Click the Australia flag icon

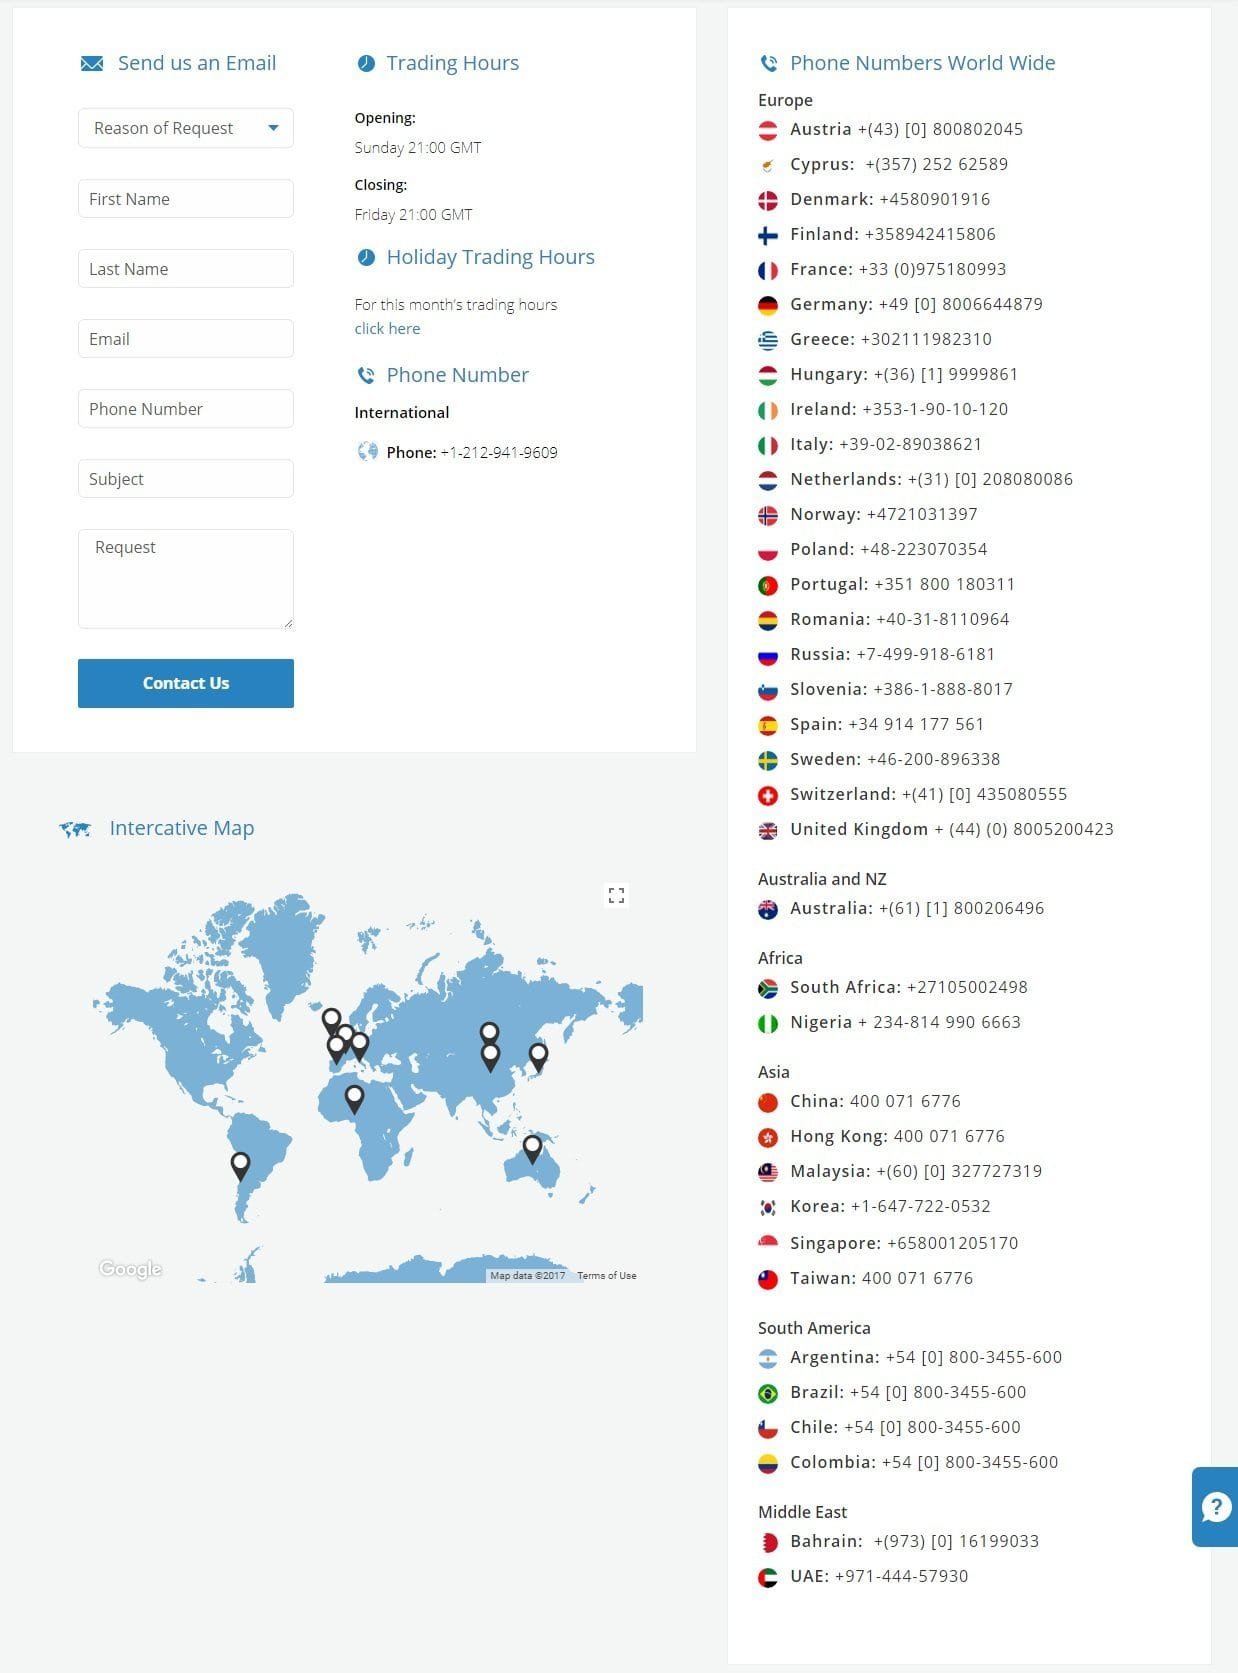click(768, 909)
